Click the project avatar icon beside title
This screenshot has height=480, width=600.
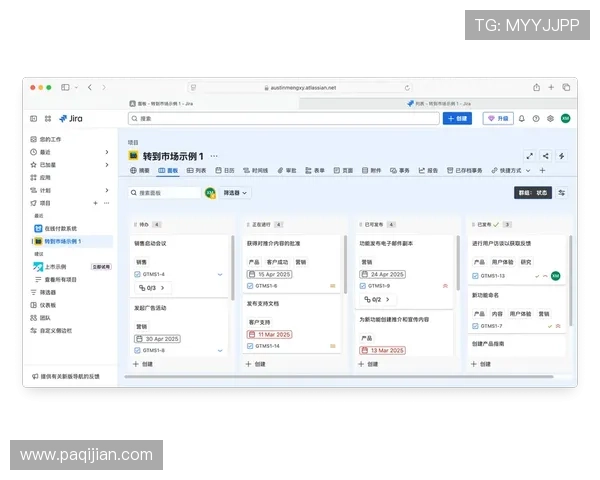133,155
